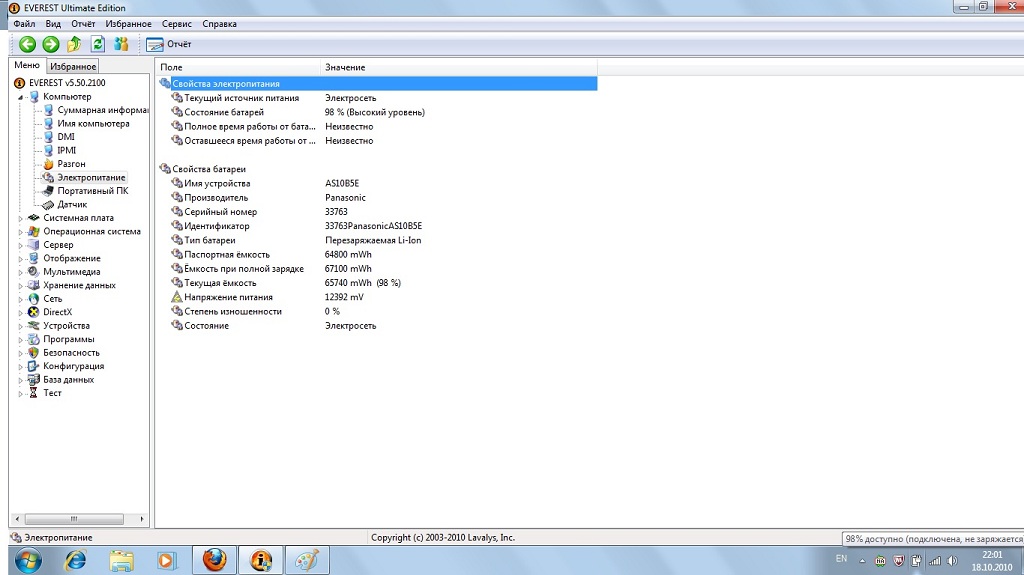Click the volume icon in system tray
The width and height of the screenshot is (1024, 575).
coord(953,561)
